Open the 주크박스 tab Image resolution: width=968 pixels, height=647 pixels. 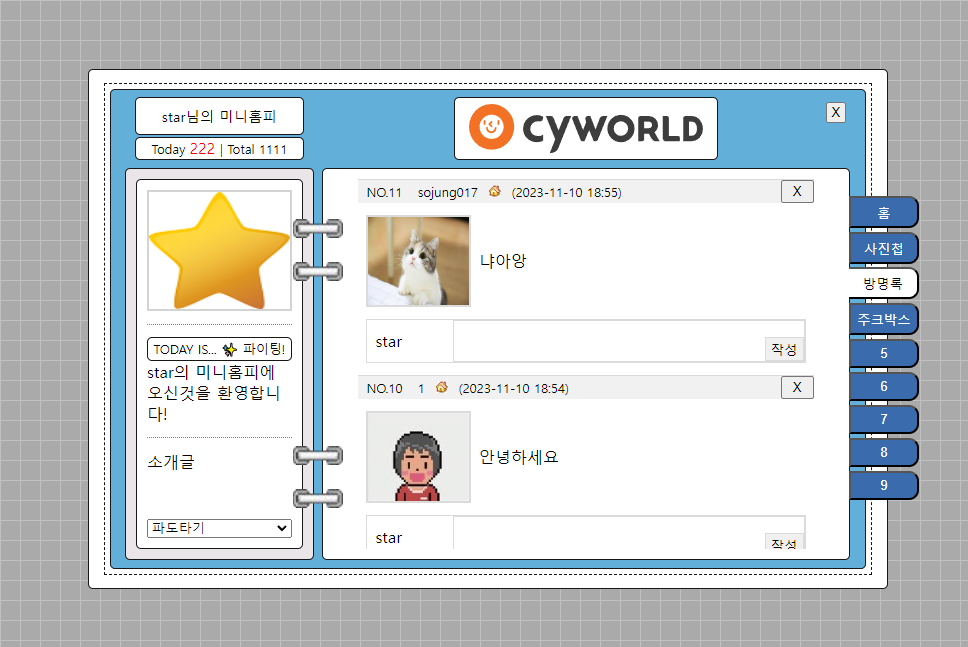pos(883,319)
